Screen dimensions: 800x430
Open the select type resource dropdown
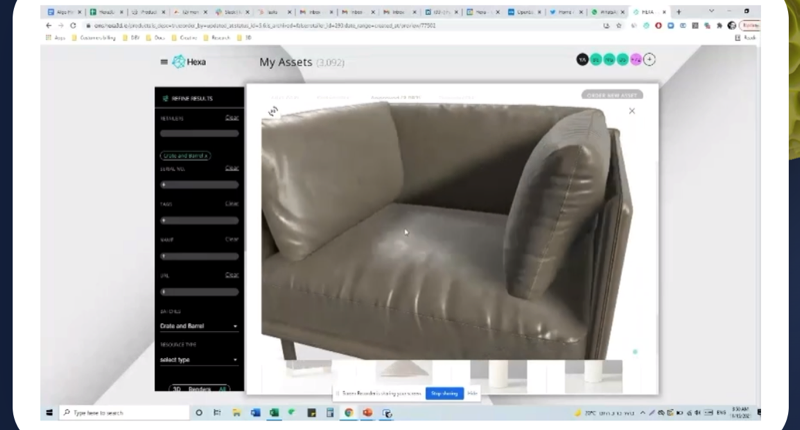coord(199,360)
